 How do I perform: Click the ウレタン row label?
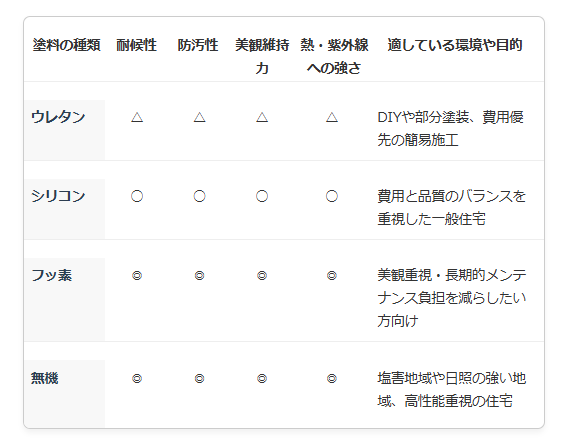point(58,117)
